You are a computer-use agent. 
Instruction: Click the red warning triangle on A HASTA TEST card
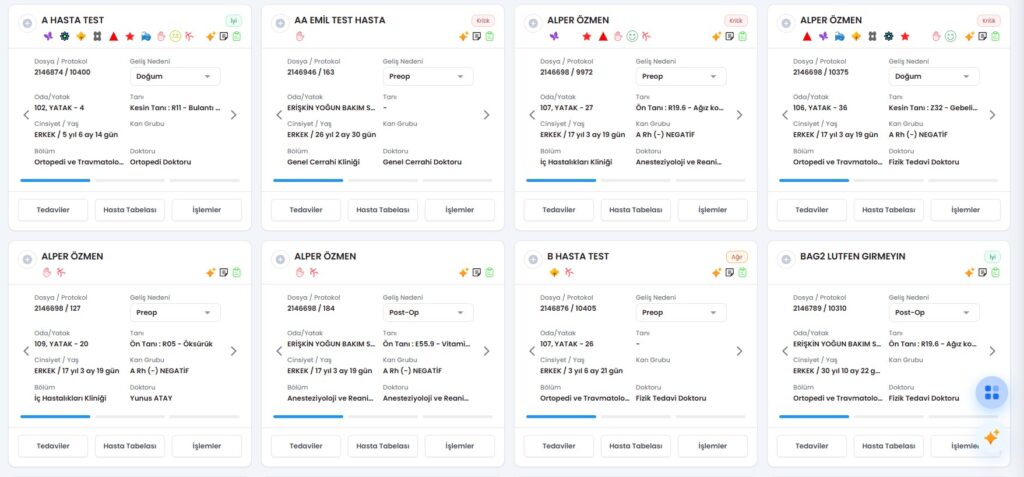click(x=113, y=36)
